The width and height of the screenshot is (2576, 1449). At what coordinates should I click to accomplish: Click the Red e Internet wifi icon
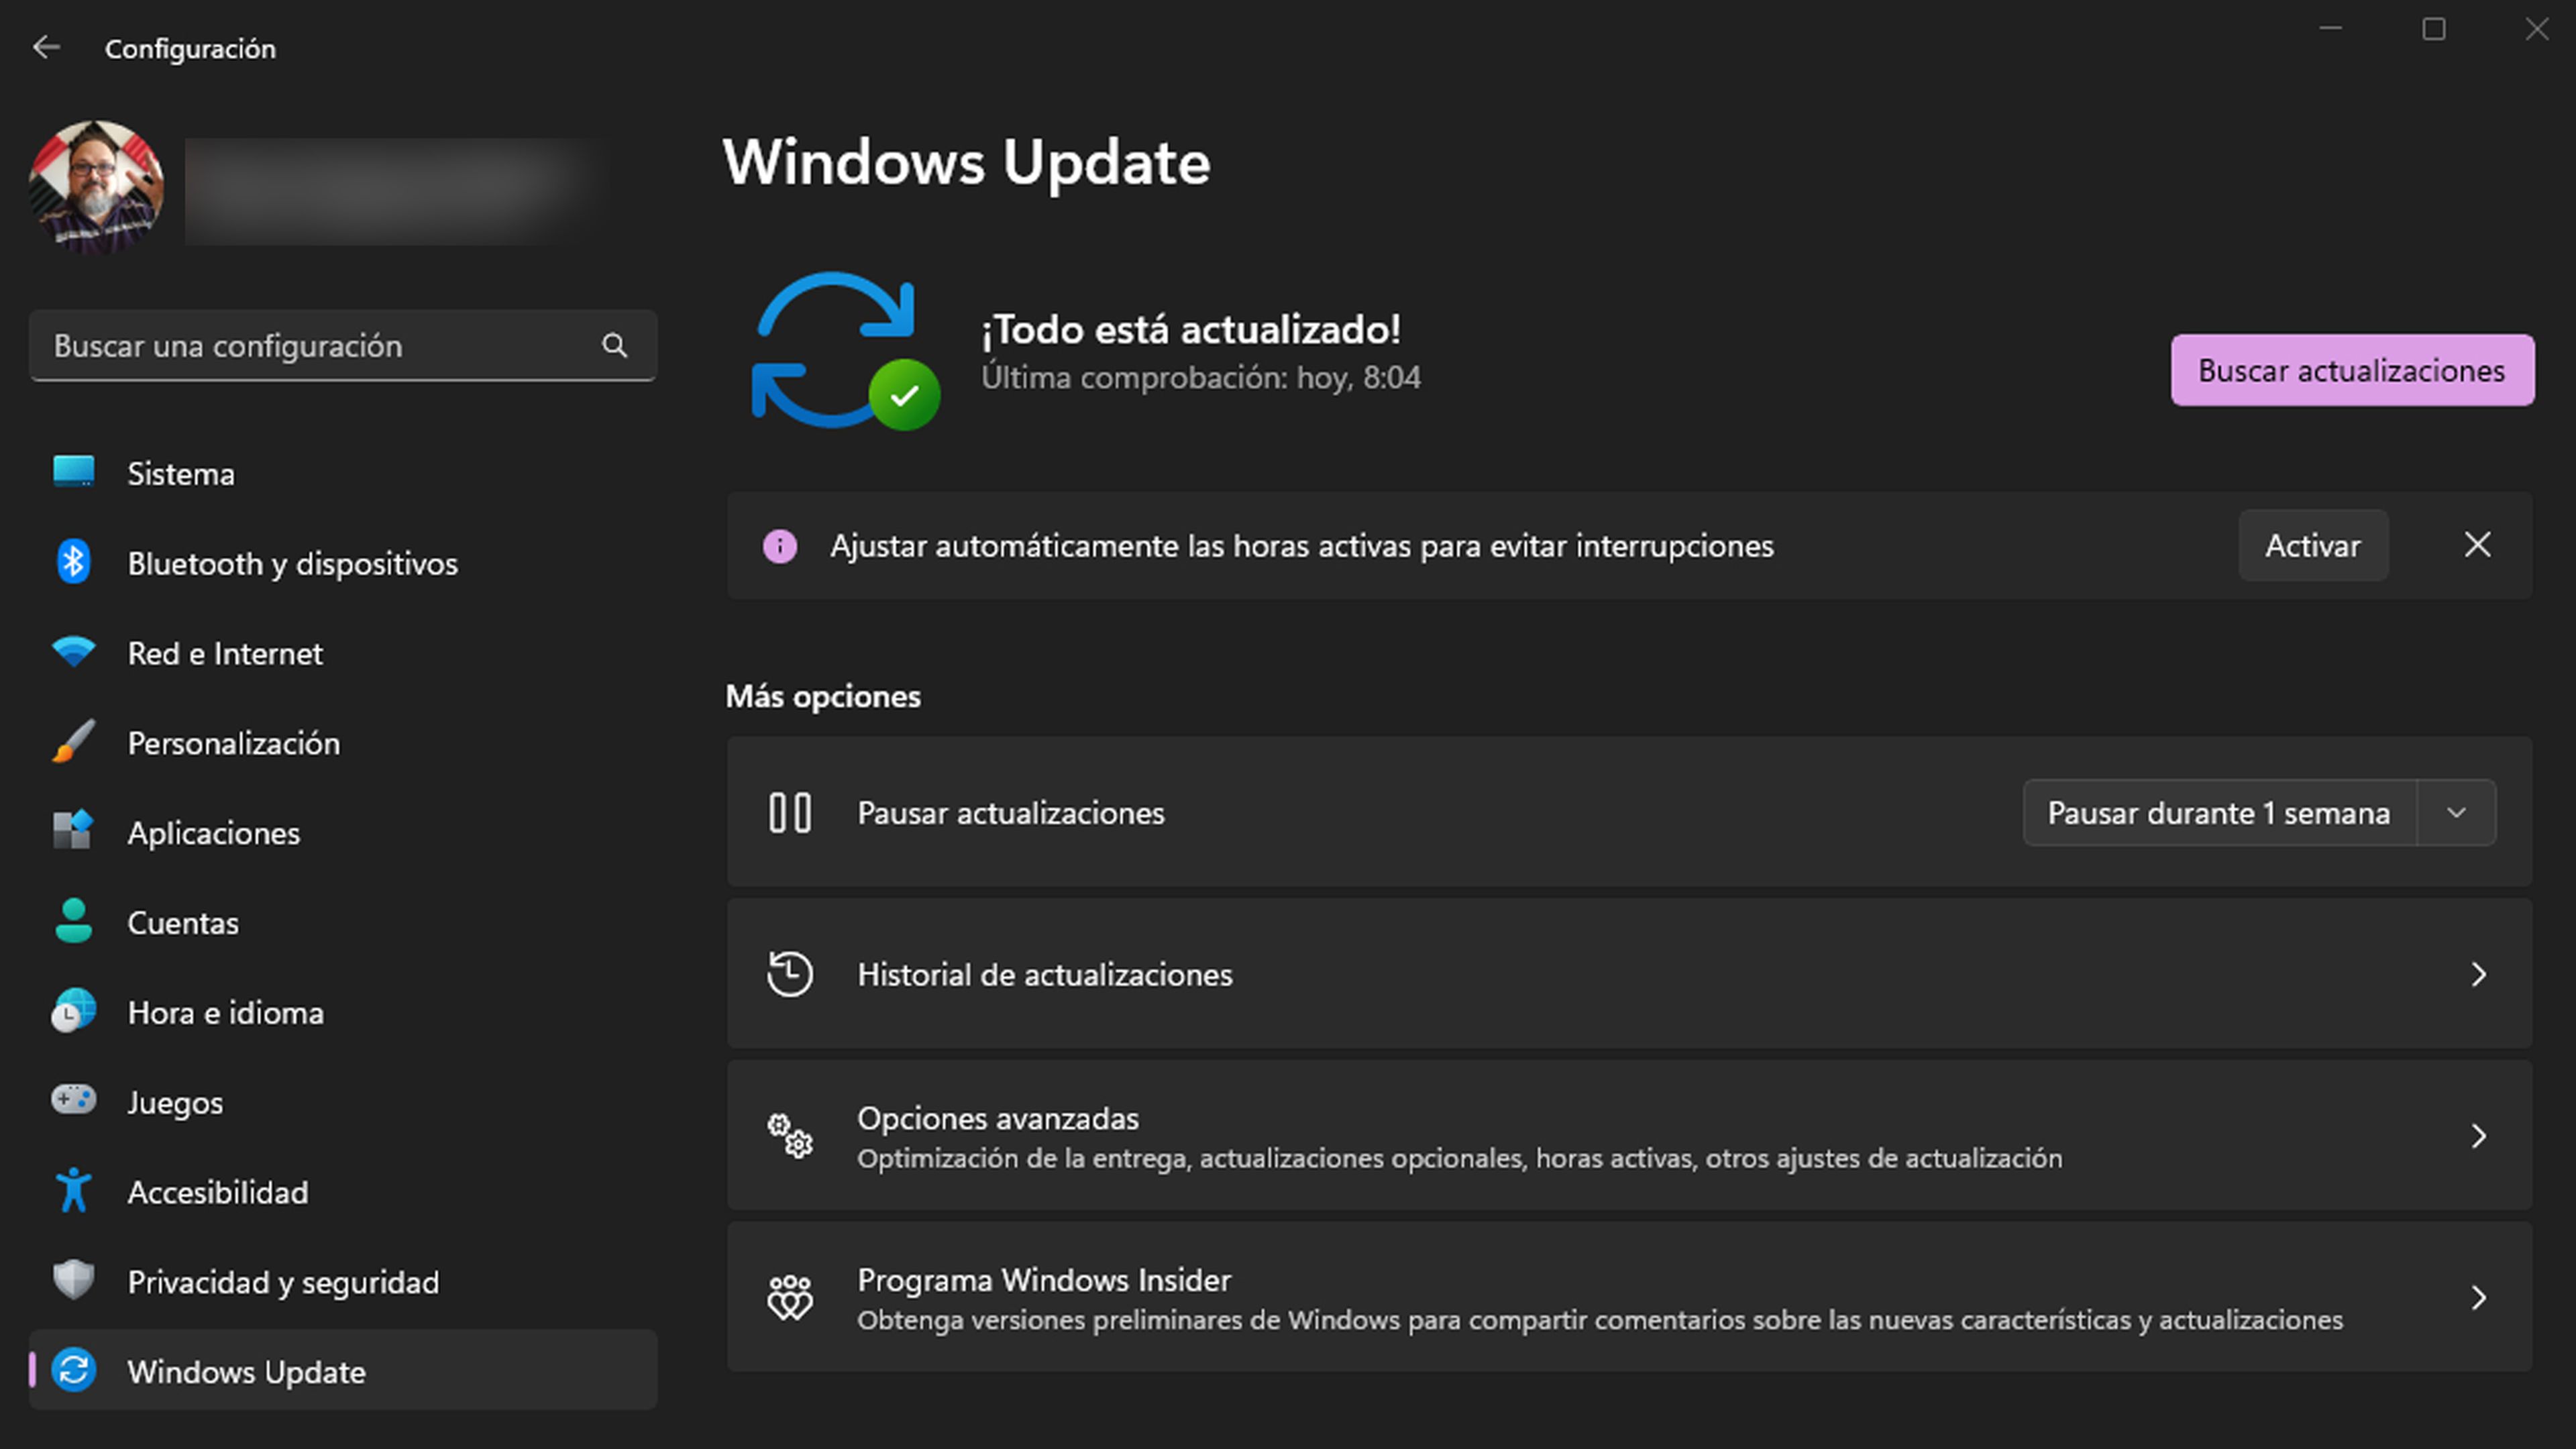73,652
